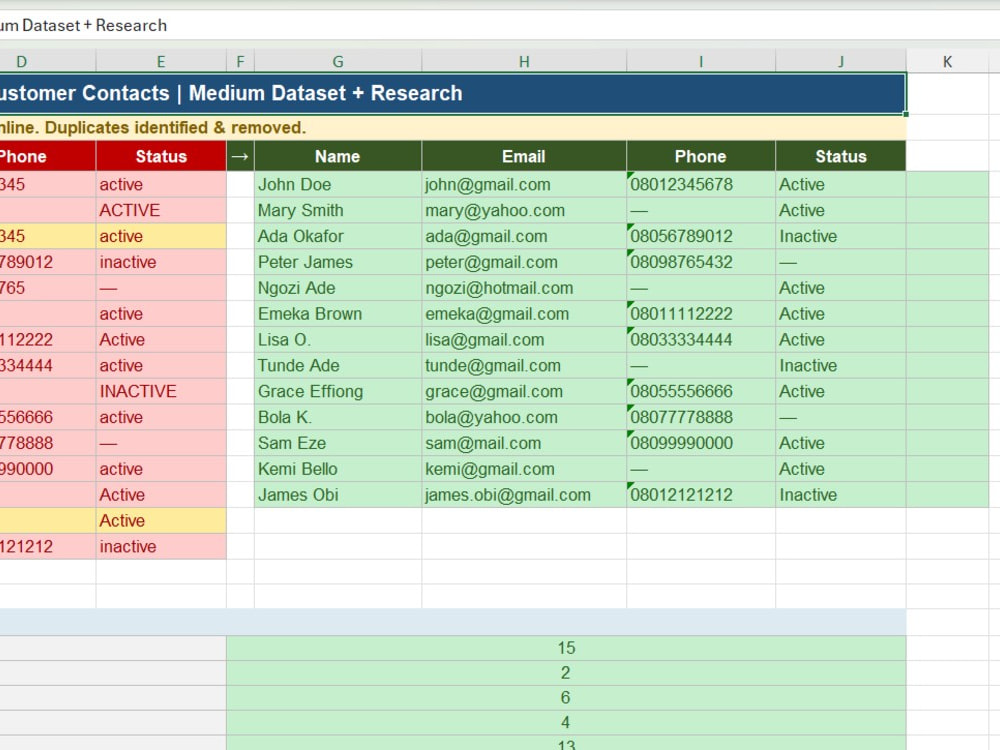Viewport: 1000px width, 750px height.
Task: Select phone cell 08012121212
Action: click(701, 494)
